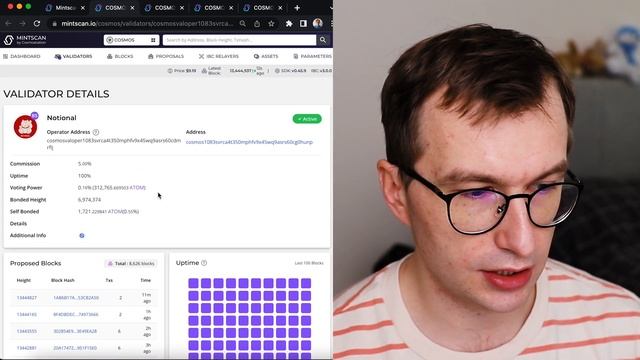
Task: Click the mintscan.io address bar URL
Action: [x=147, y=24]
